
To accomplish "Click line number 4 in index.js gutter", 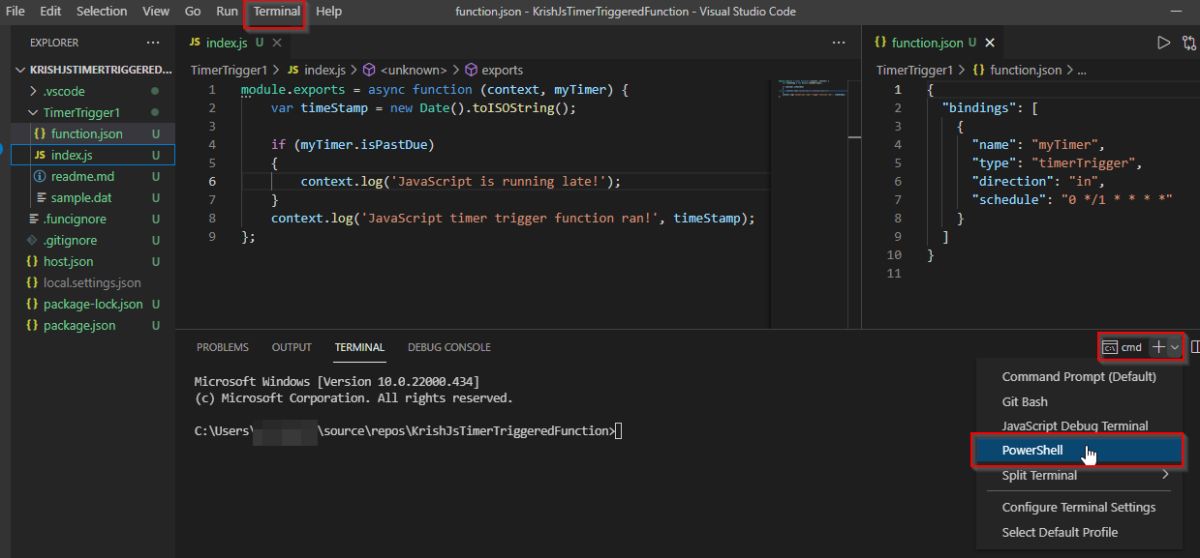I will pos(211,145).
